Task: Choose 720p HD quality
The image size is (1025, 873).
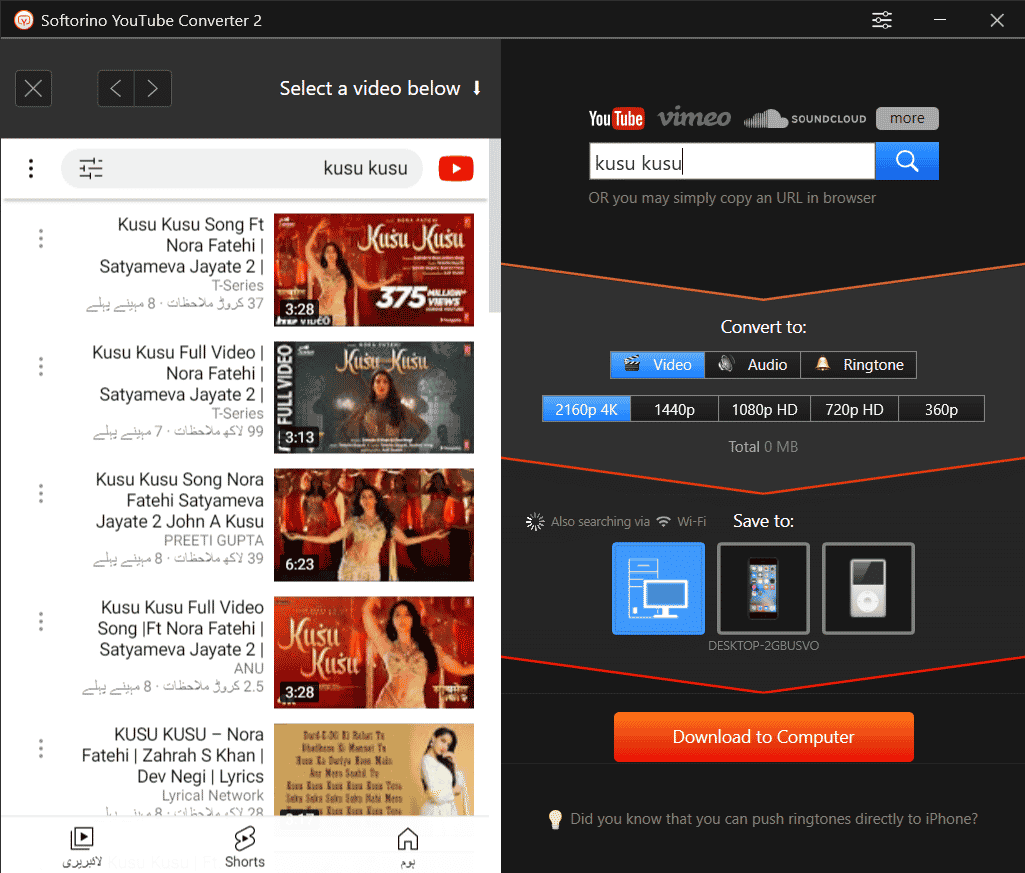Action: click(x=854, y=409)
